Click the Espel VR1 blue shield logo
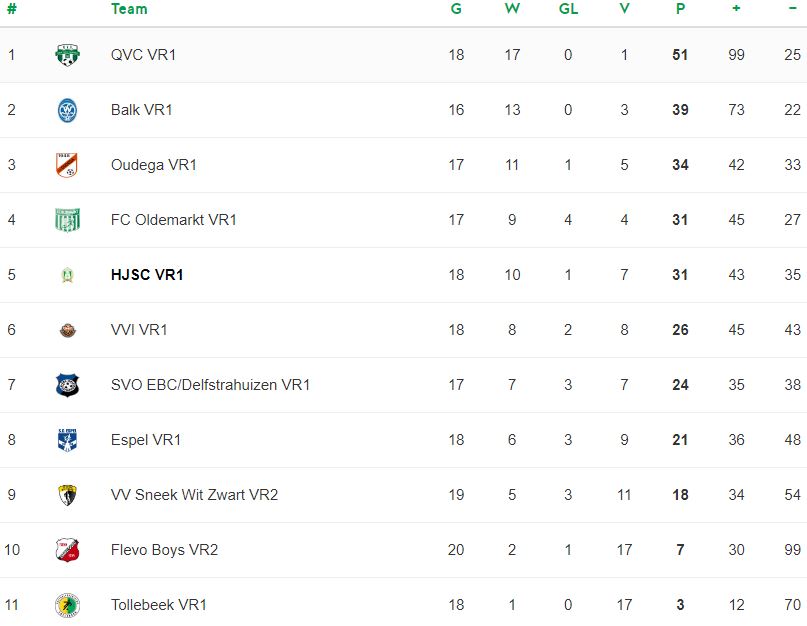 (x=67, y=440)
